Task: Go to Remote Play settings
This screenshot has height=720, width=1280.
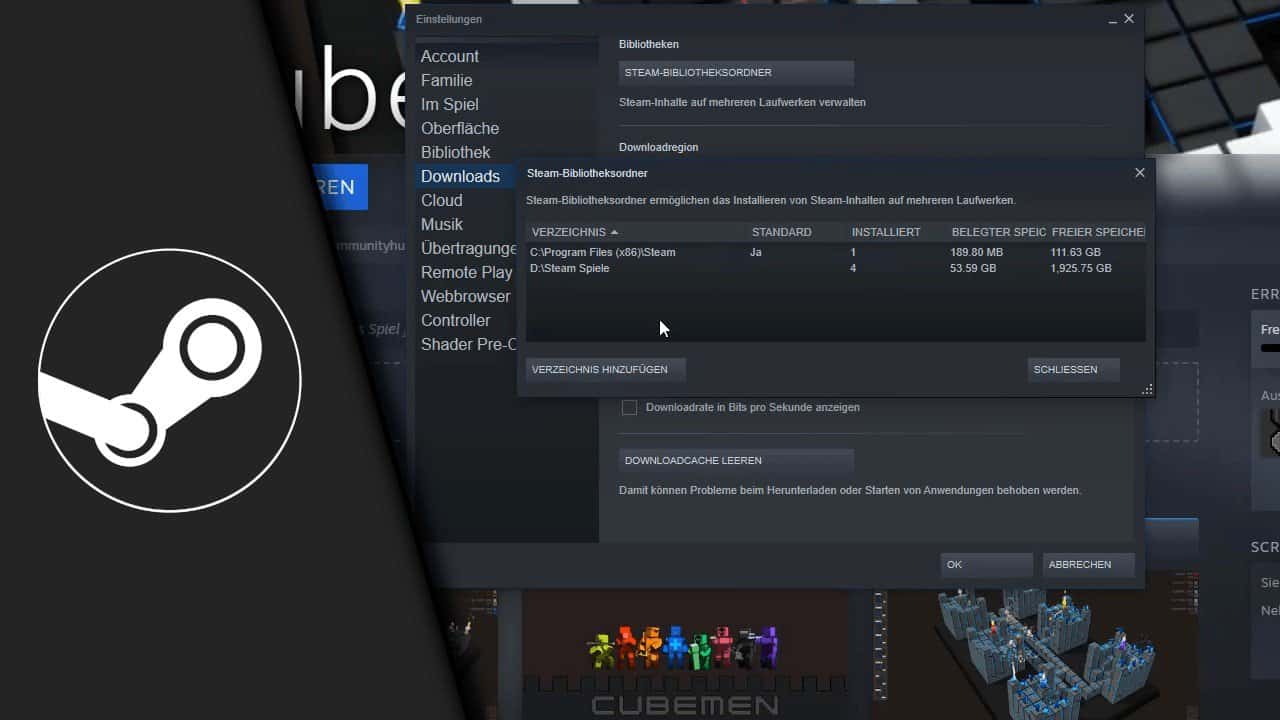Action: [467, 272]
